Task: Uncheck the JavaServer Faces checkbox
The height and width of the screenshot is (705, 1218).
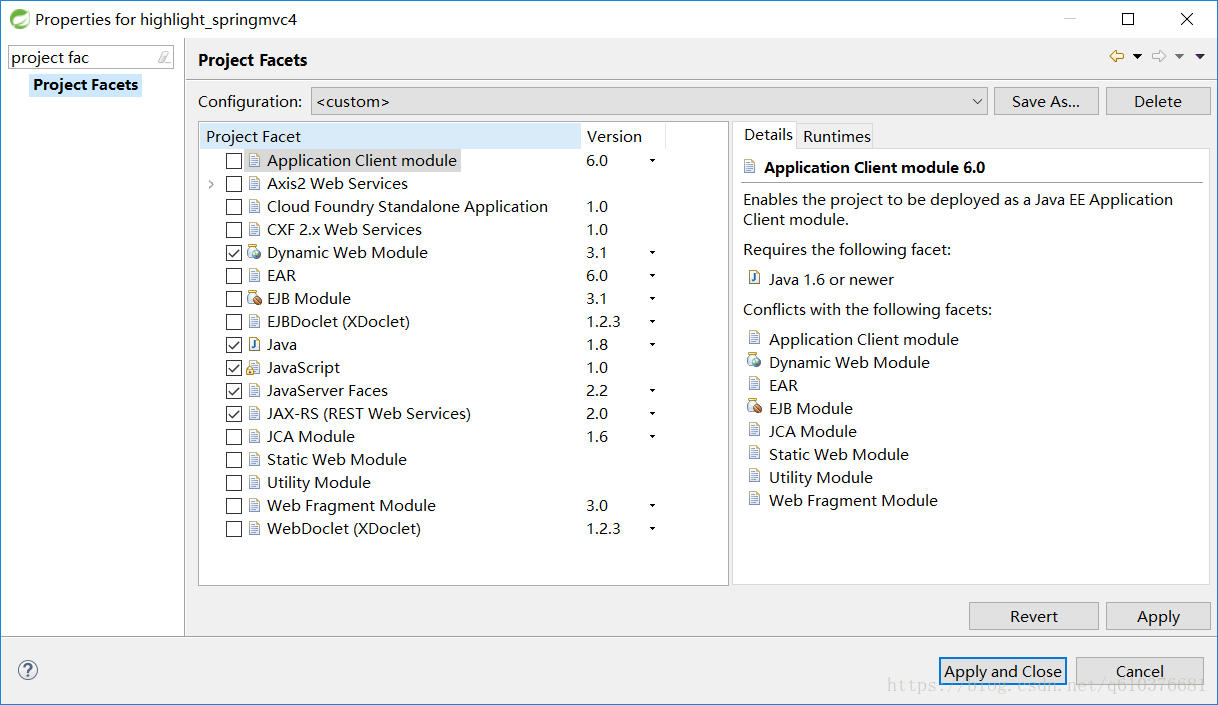Action: (x=234, y=391)
